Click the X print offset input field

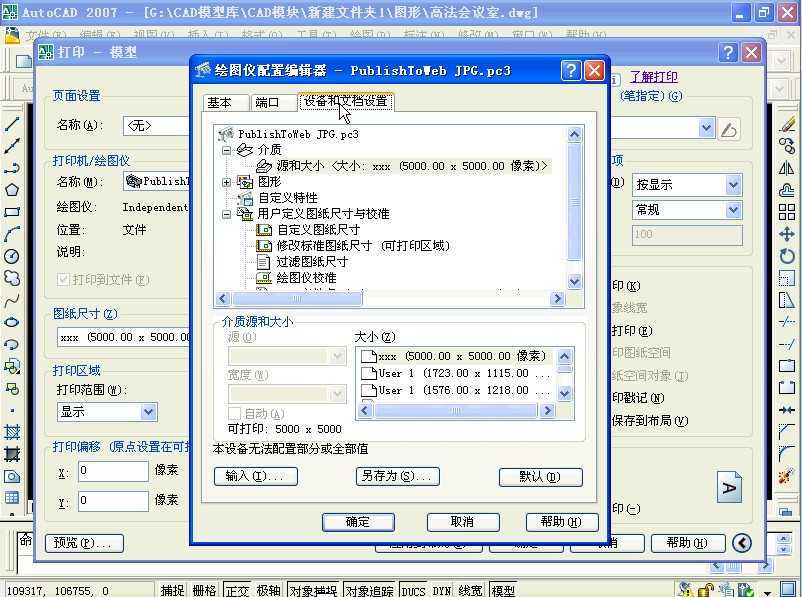pyautogui.click(x=114, y=471)
